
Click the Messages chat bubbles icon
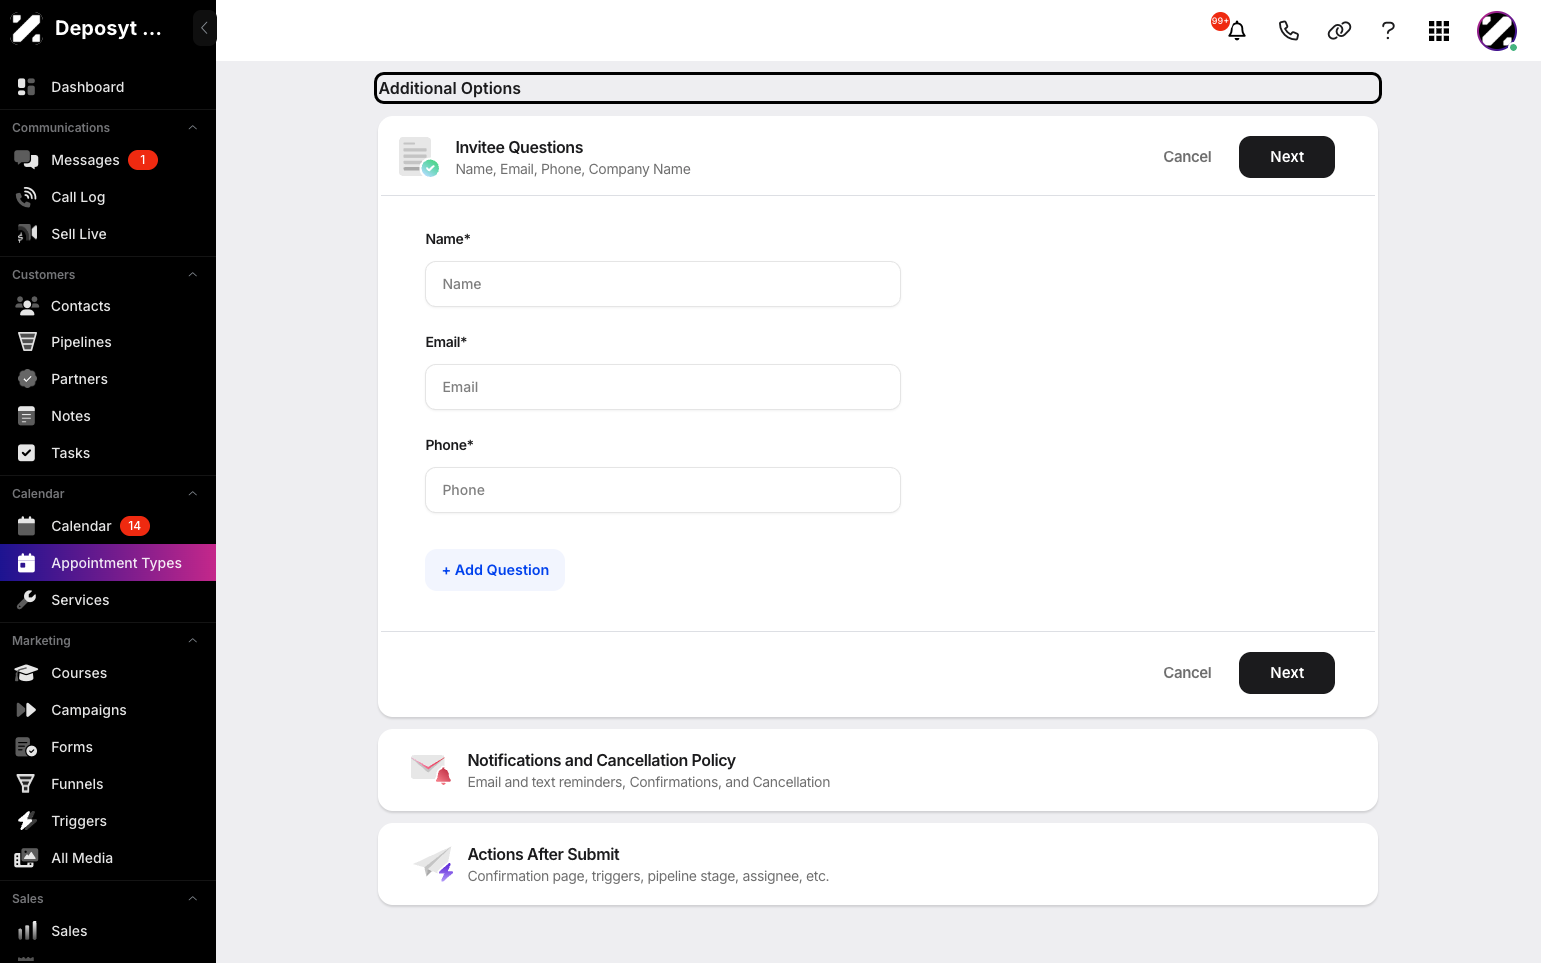point(27,160)
